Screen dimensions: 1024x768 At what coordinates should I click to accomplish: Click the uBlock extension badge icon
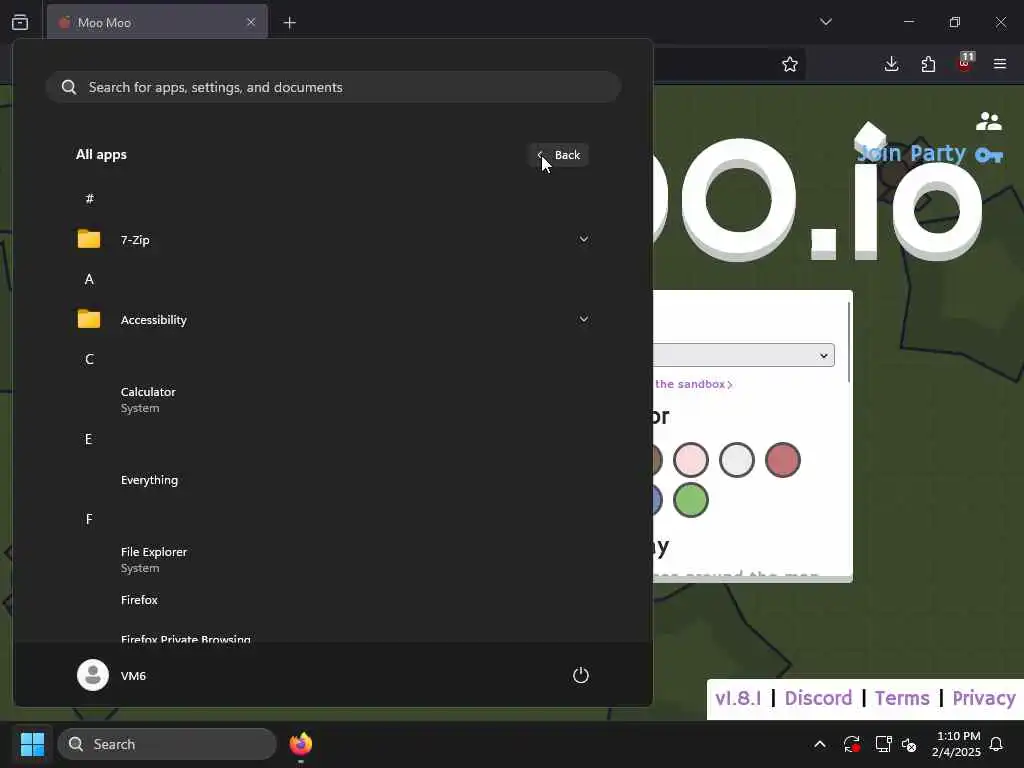pyautogui.click(x=965, y=63)
